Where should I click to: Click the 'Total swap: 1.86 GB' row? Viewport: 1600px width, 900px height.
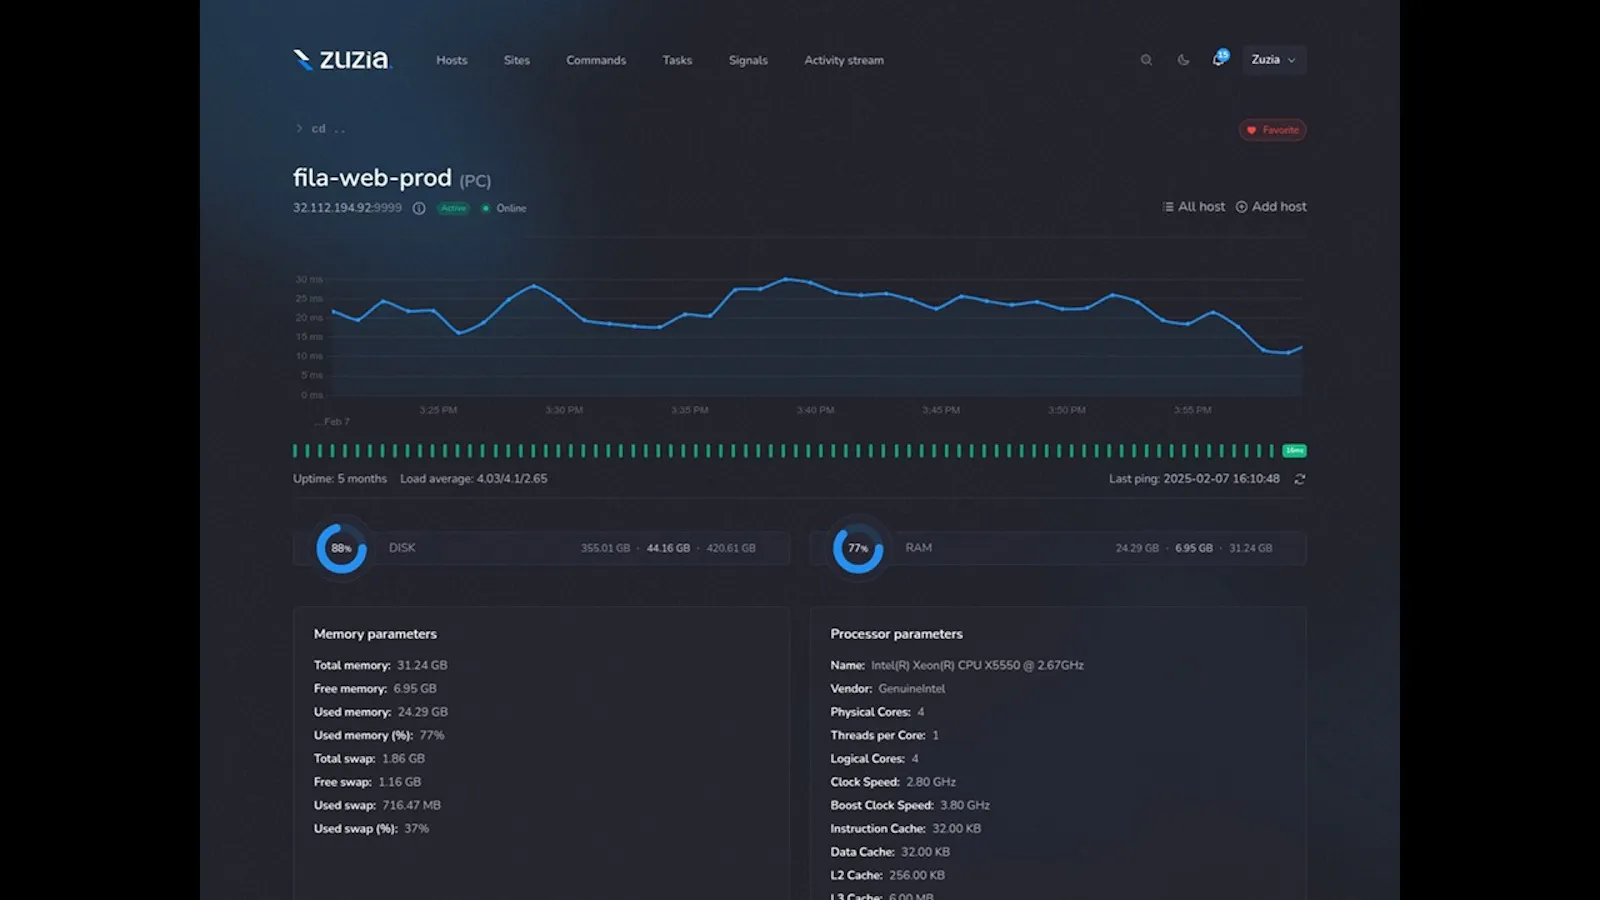tap(369, 758)
